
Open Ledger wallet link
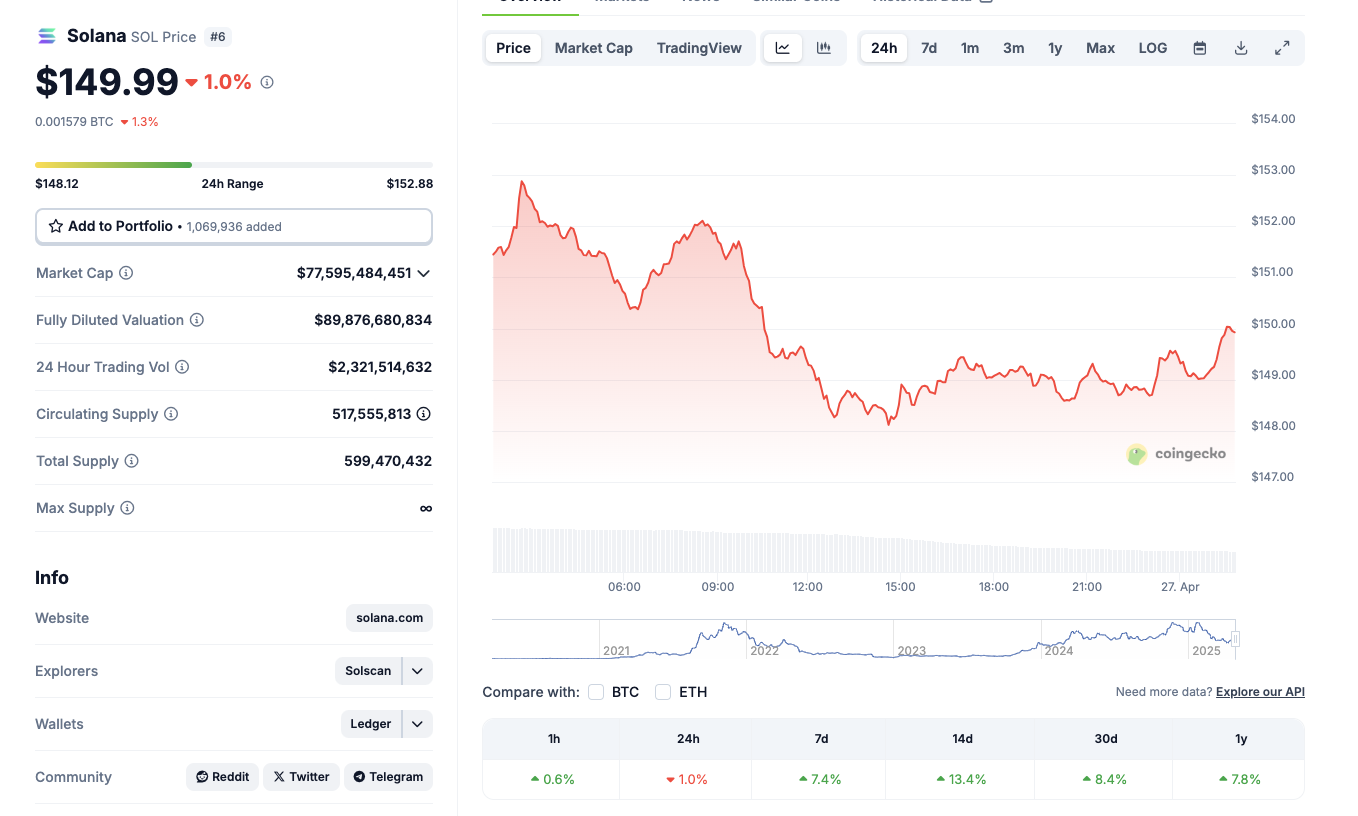[371, 724]
